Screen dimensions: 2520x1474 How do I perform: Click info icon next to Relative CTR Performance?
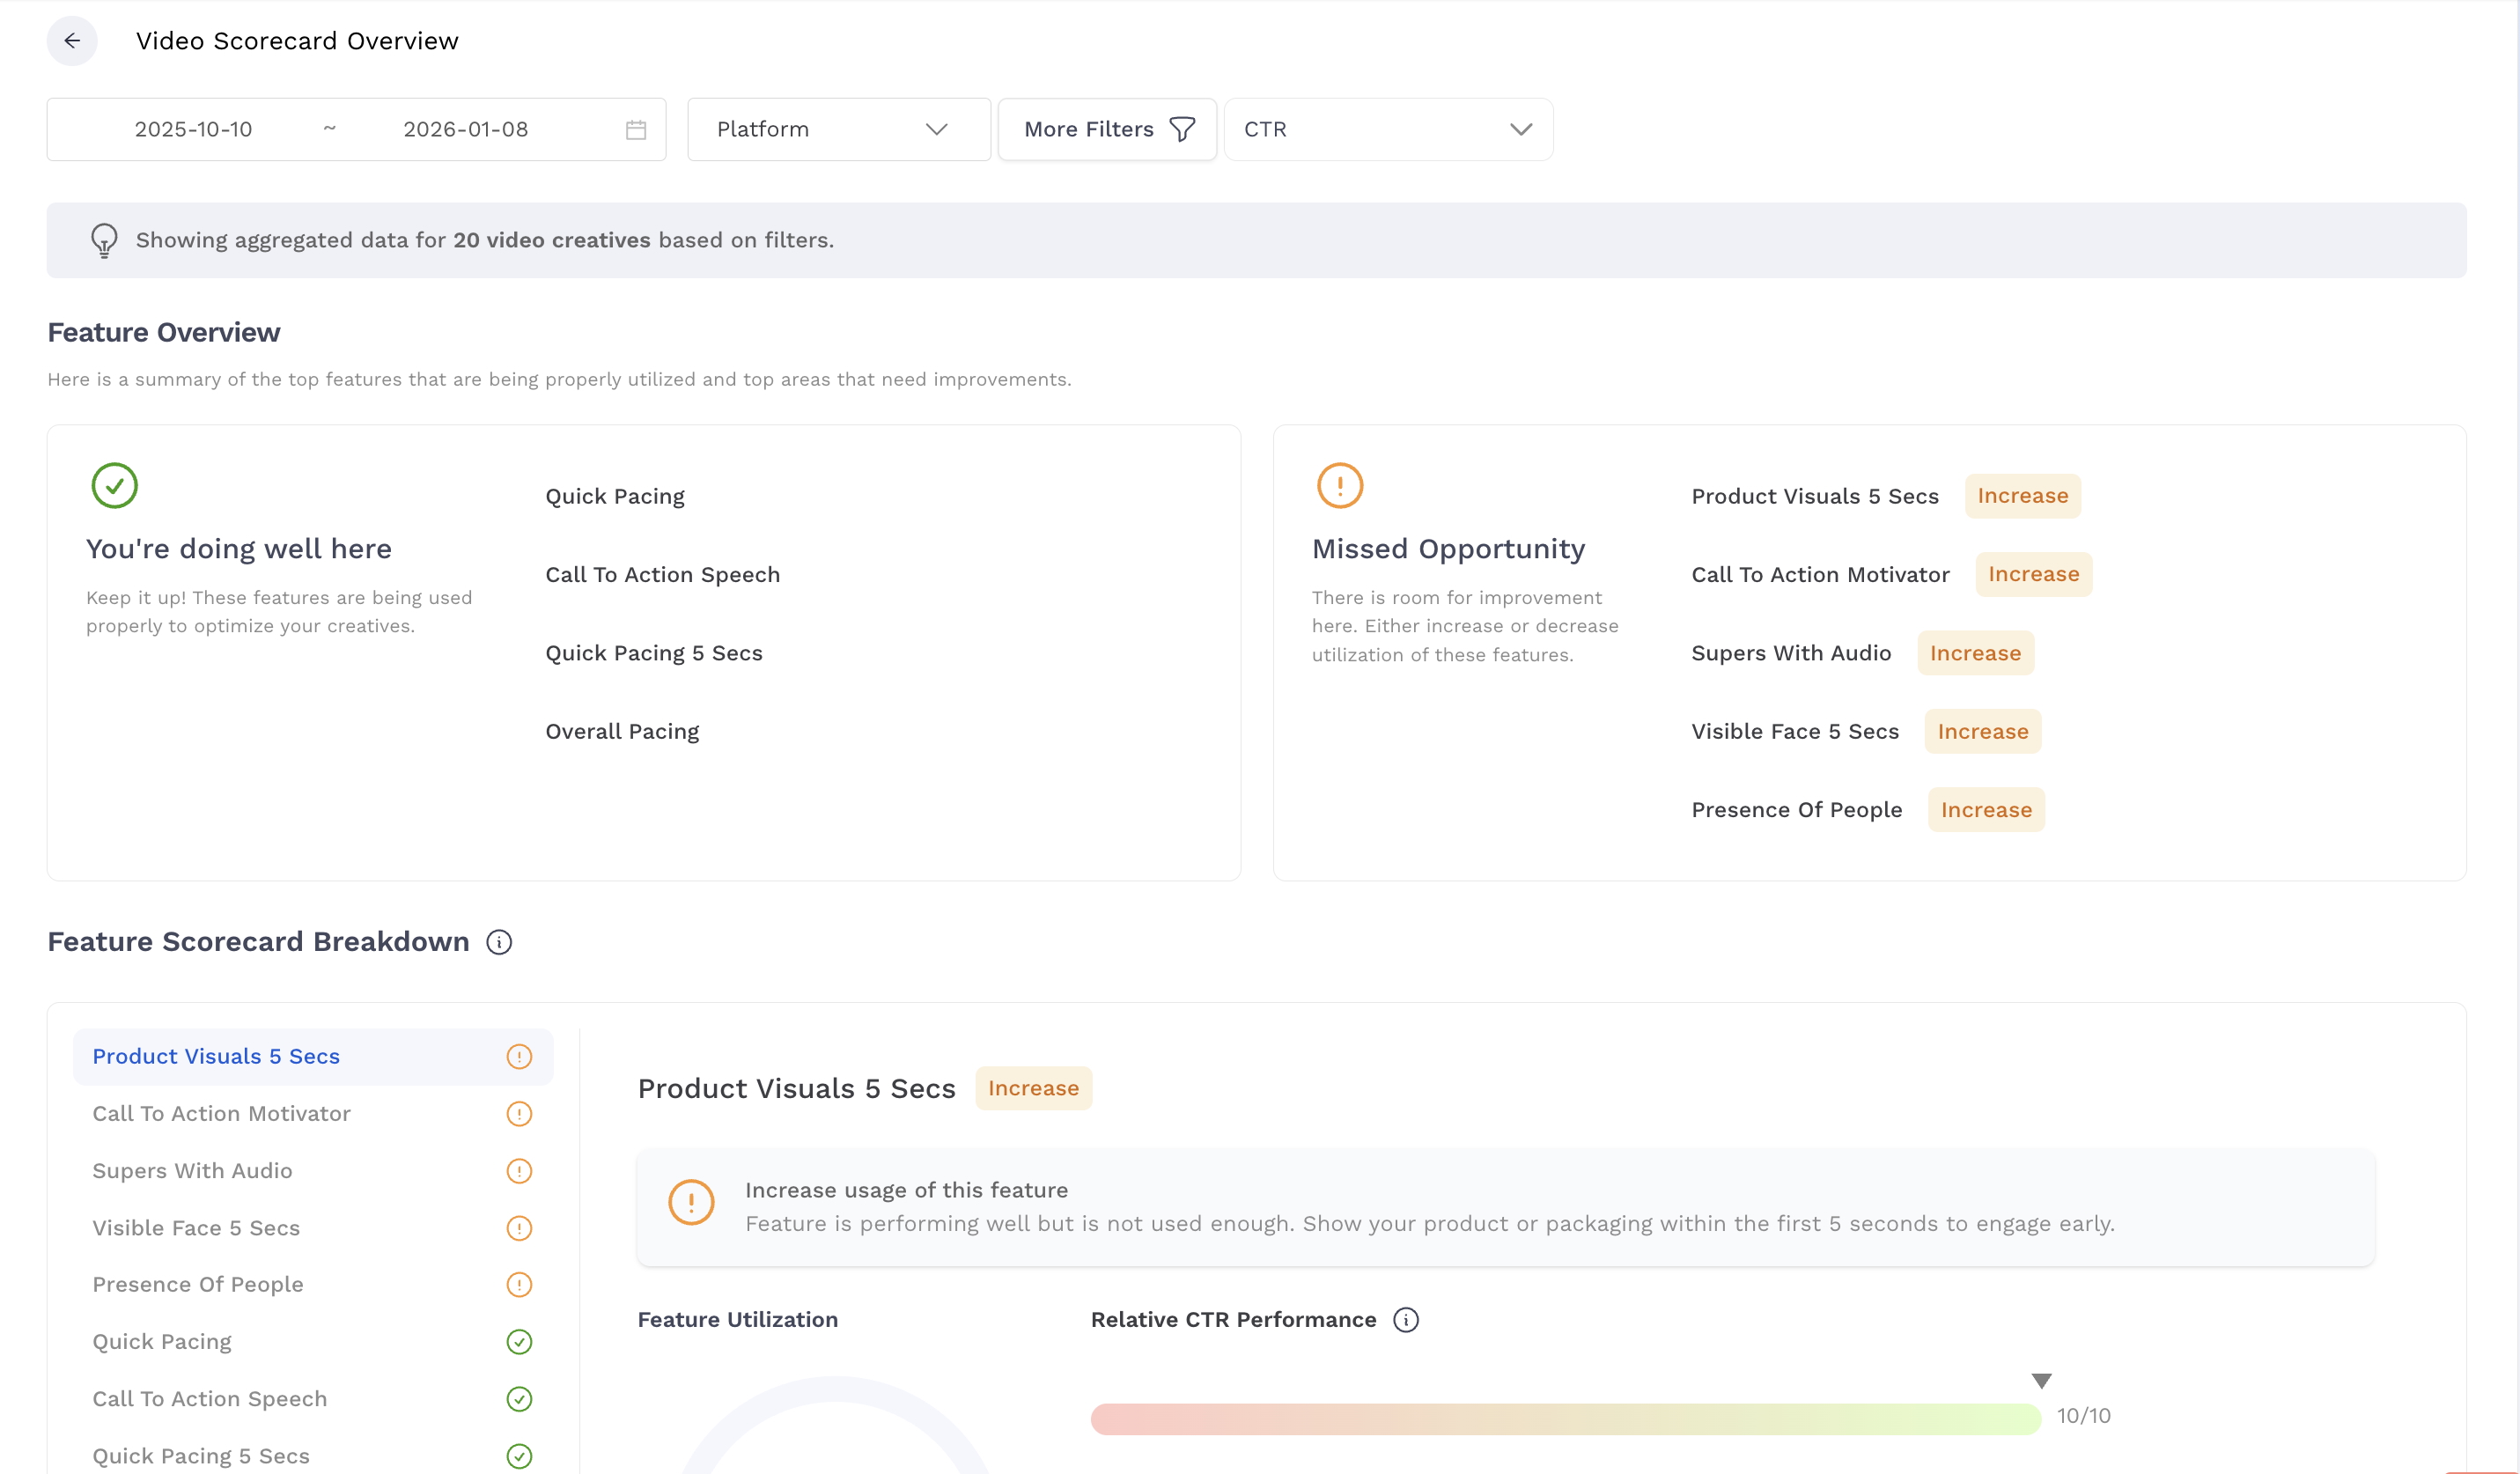1406,1320
